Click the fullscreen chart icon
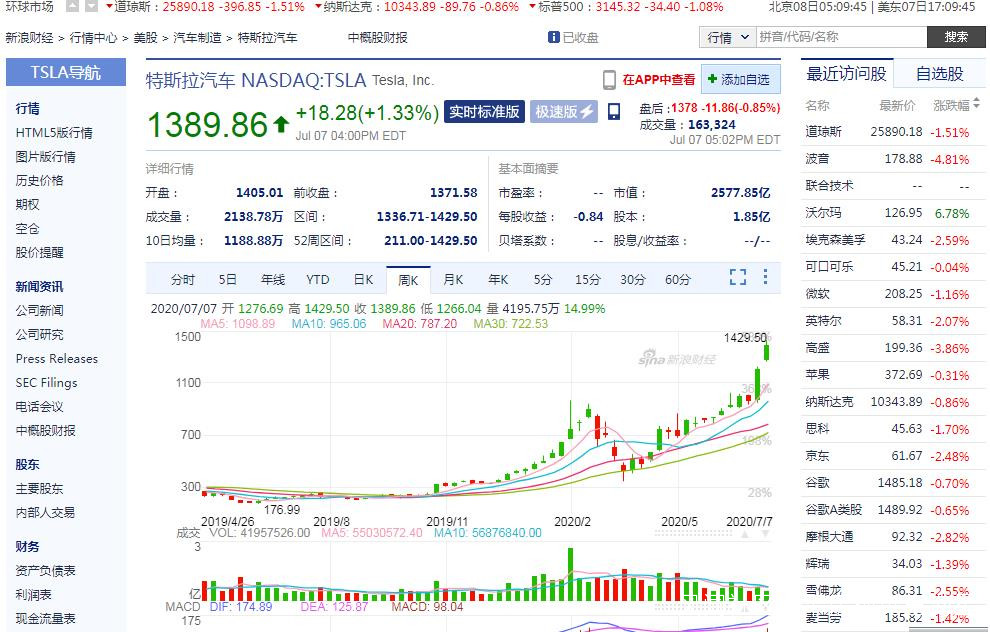This screenshot has width=990, height=632. click(737, 277)
